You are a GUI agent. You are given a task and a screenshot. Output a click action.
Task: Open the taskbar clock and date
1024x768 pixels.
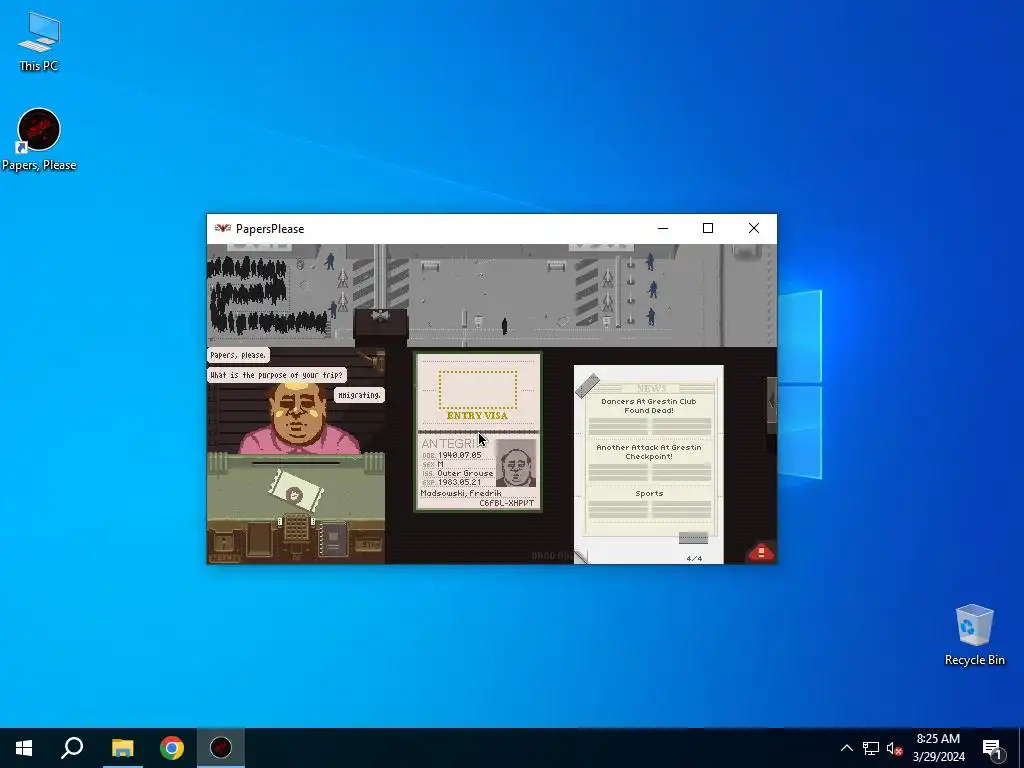(x=938, y=748)
